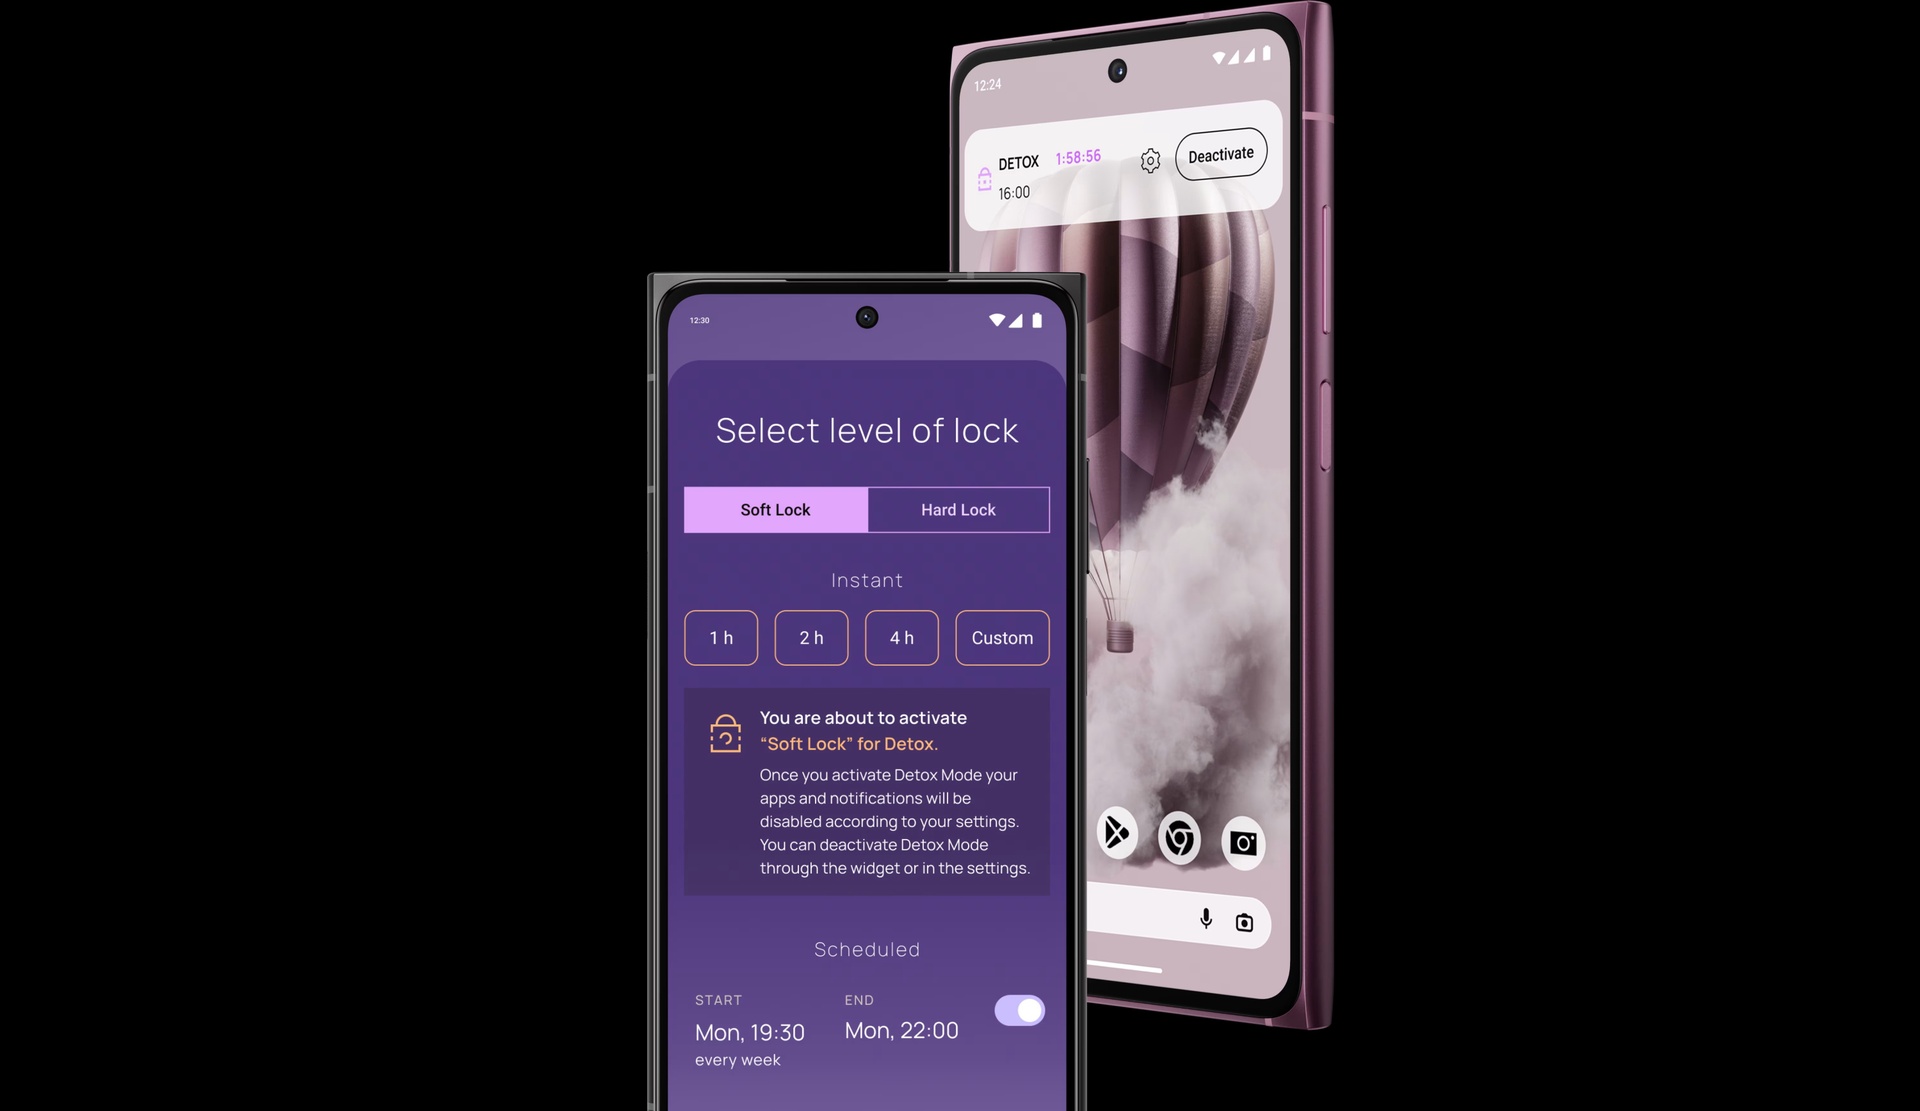1920x1111 pixels.
Task: Open Detox settings via gear icon
Action: [1149, 156]
